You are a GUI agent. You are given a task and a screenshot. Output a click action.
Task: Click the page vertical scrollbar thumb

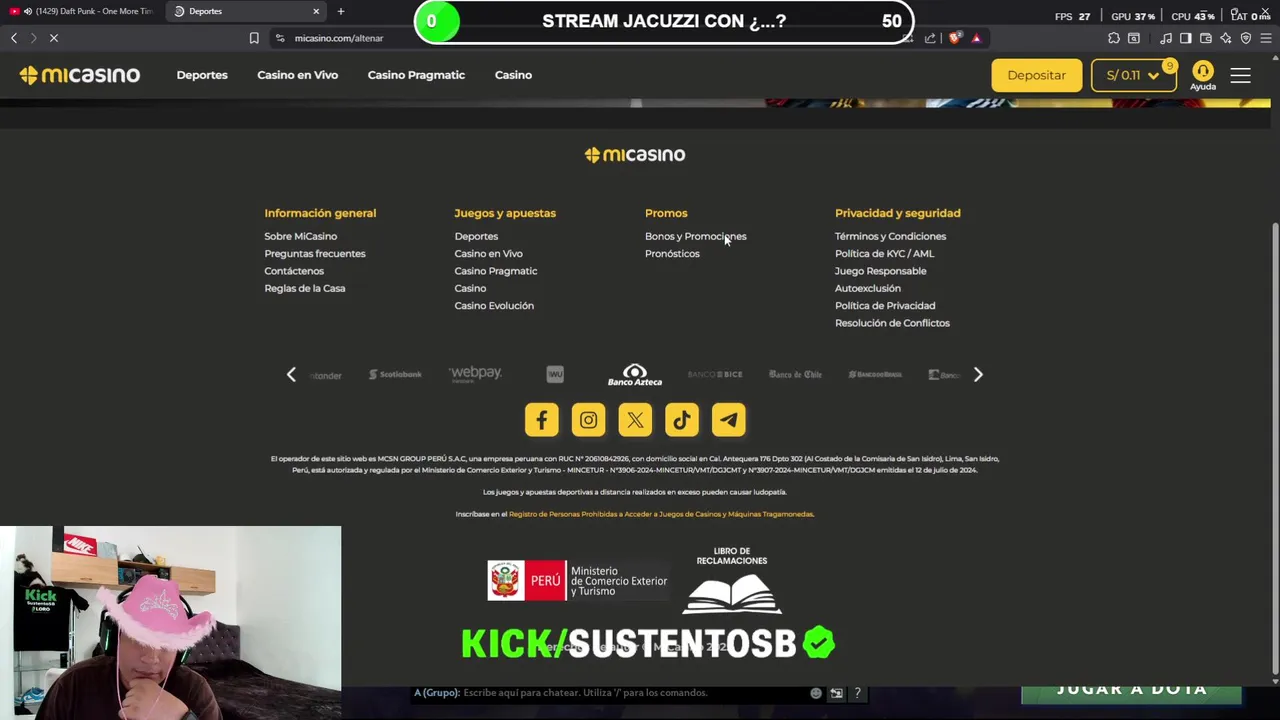(x=1275, y=448)
